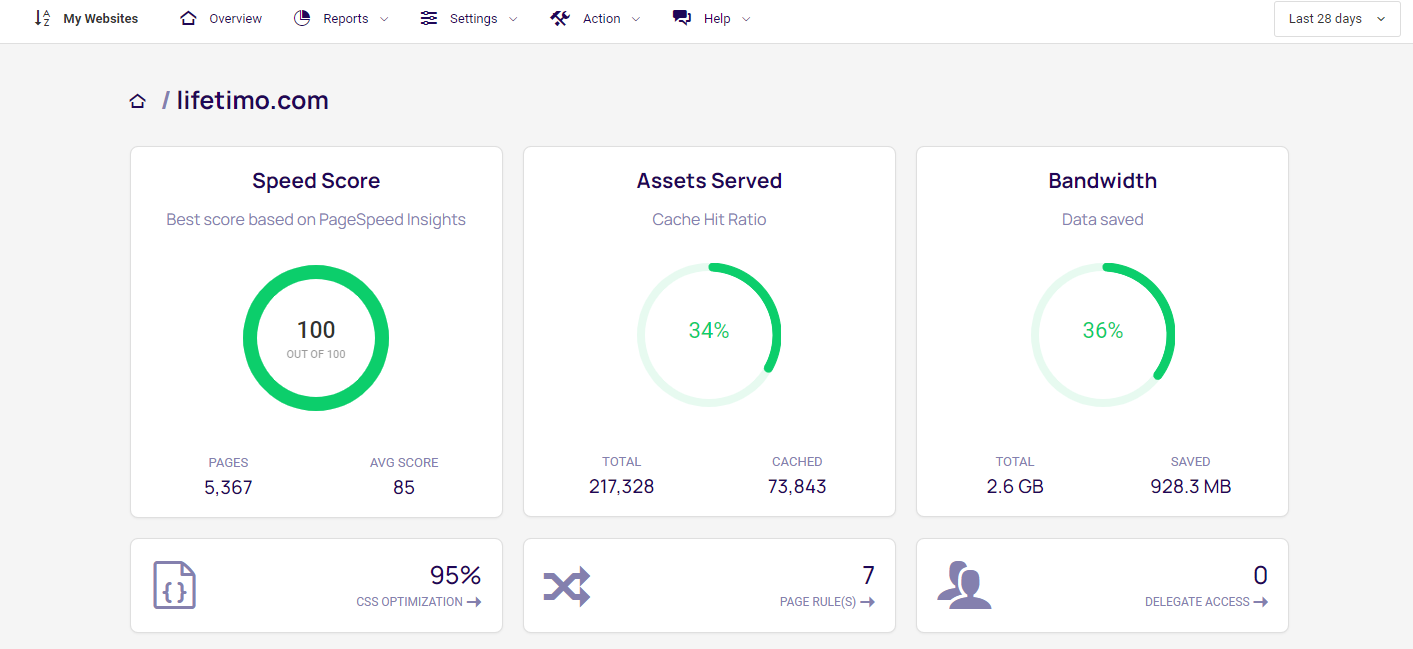Click the Reports pie chart icon

pyautogui.click(x=301, y=17)
